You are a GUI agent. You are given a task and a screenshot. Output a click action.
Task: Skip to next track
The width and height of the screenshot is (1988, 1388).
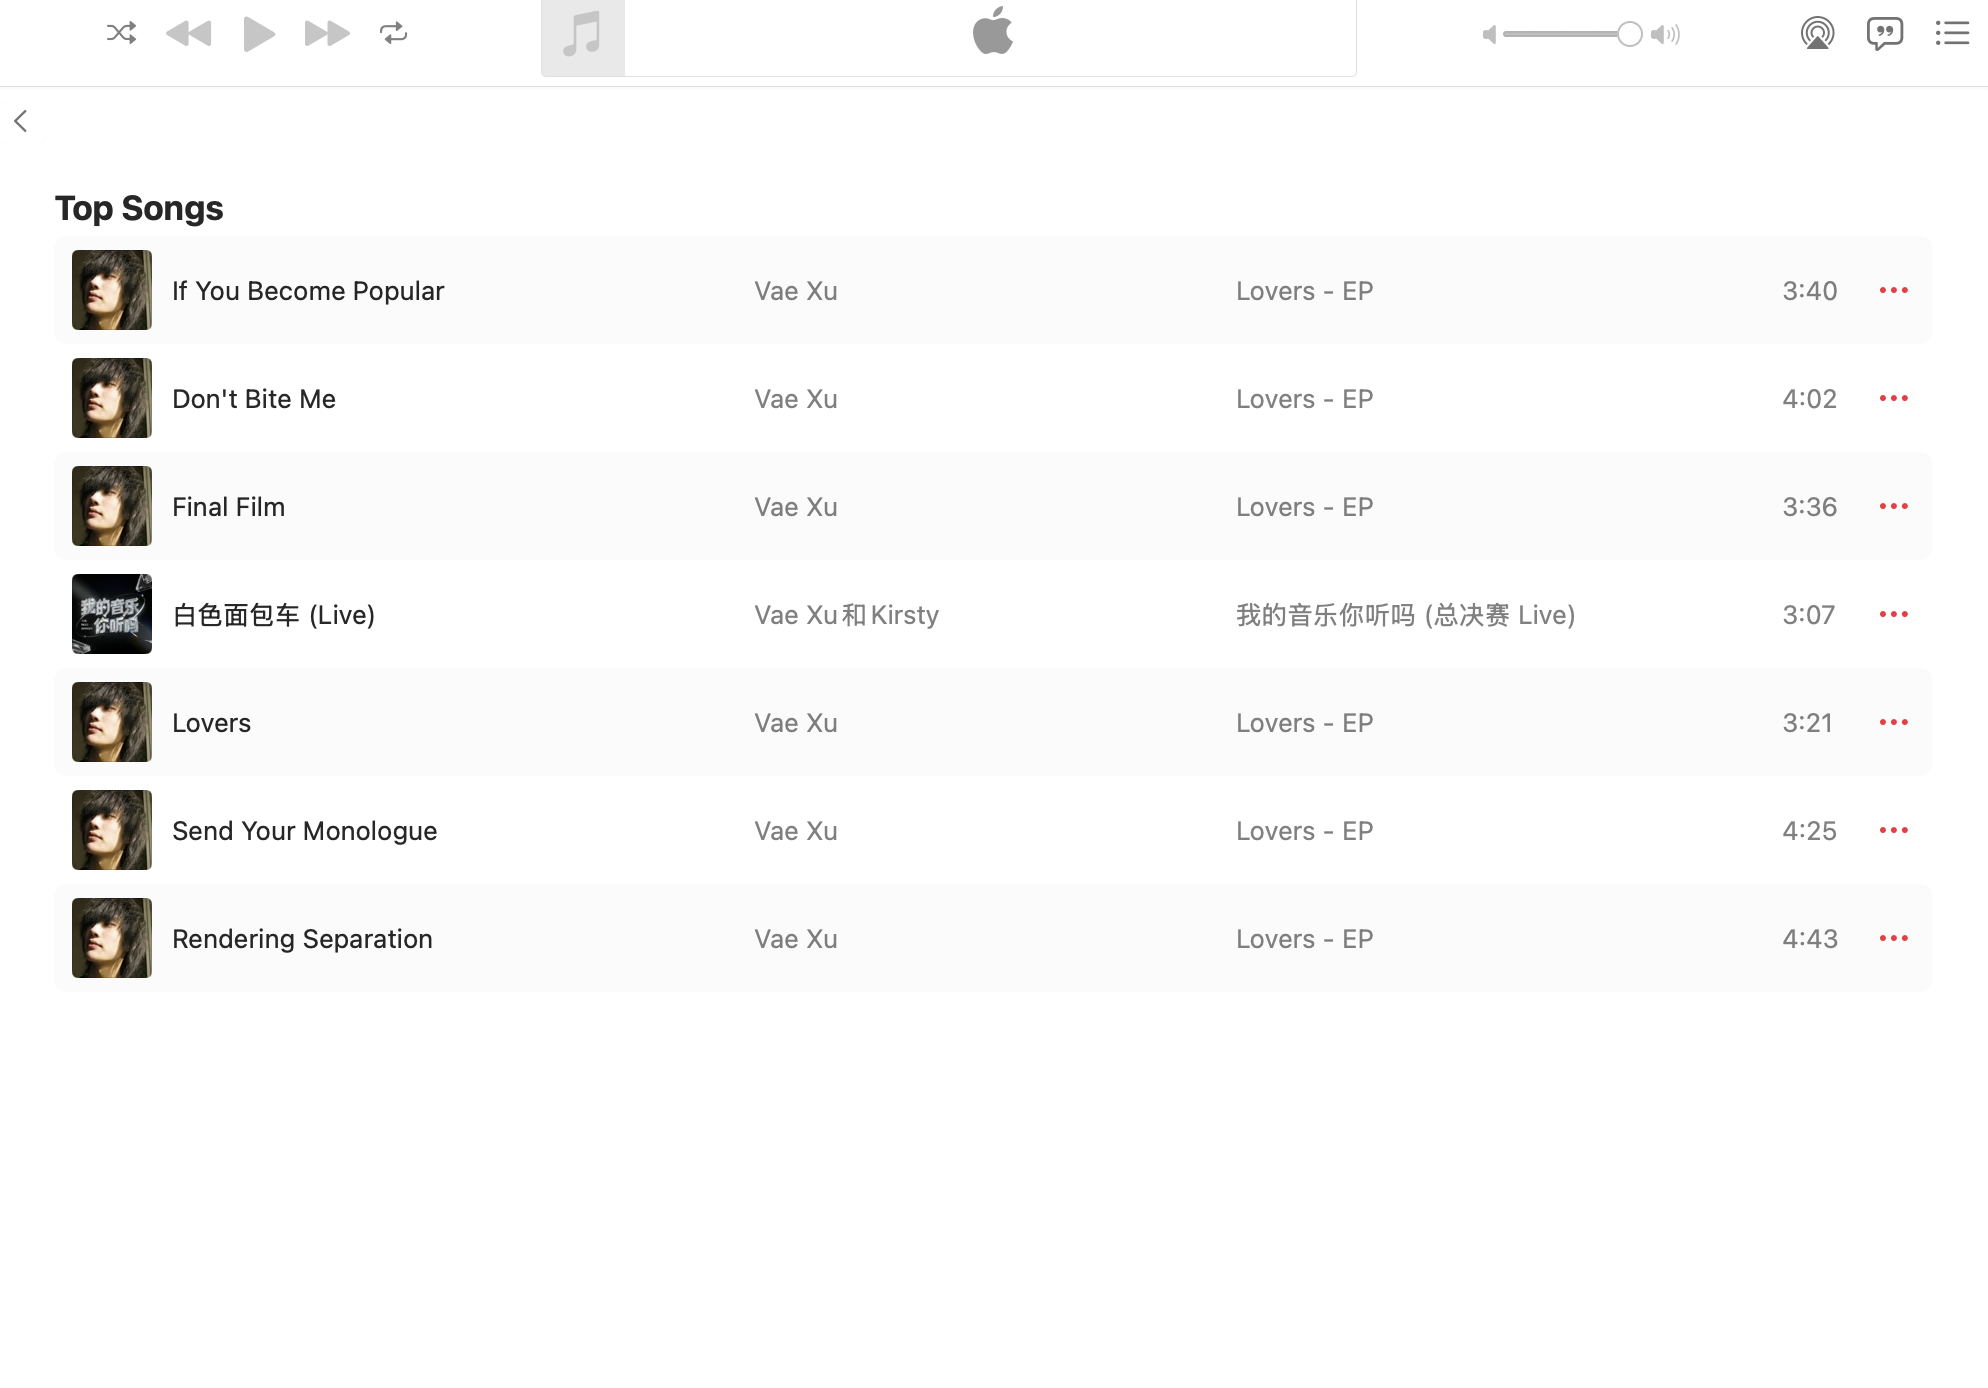coord(326,33)
